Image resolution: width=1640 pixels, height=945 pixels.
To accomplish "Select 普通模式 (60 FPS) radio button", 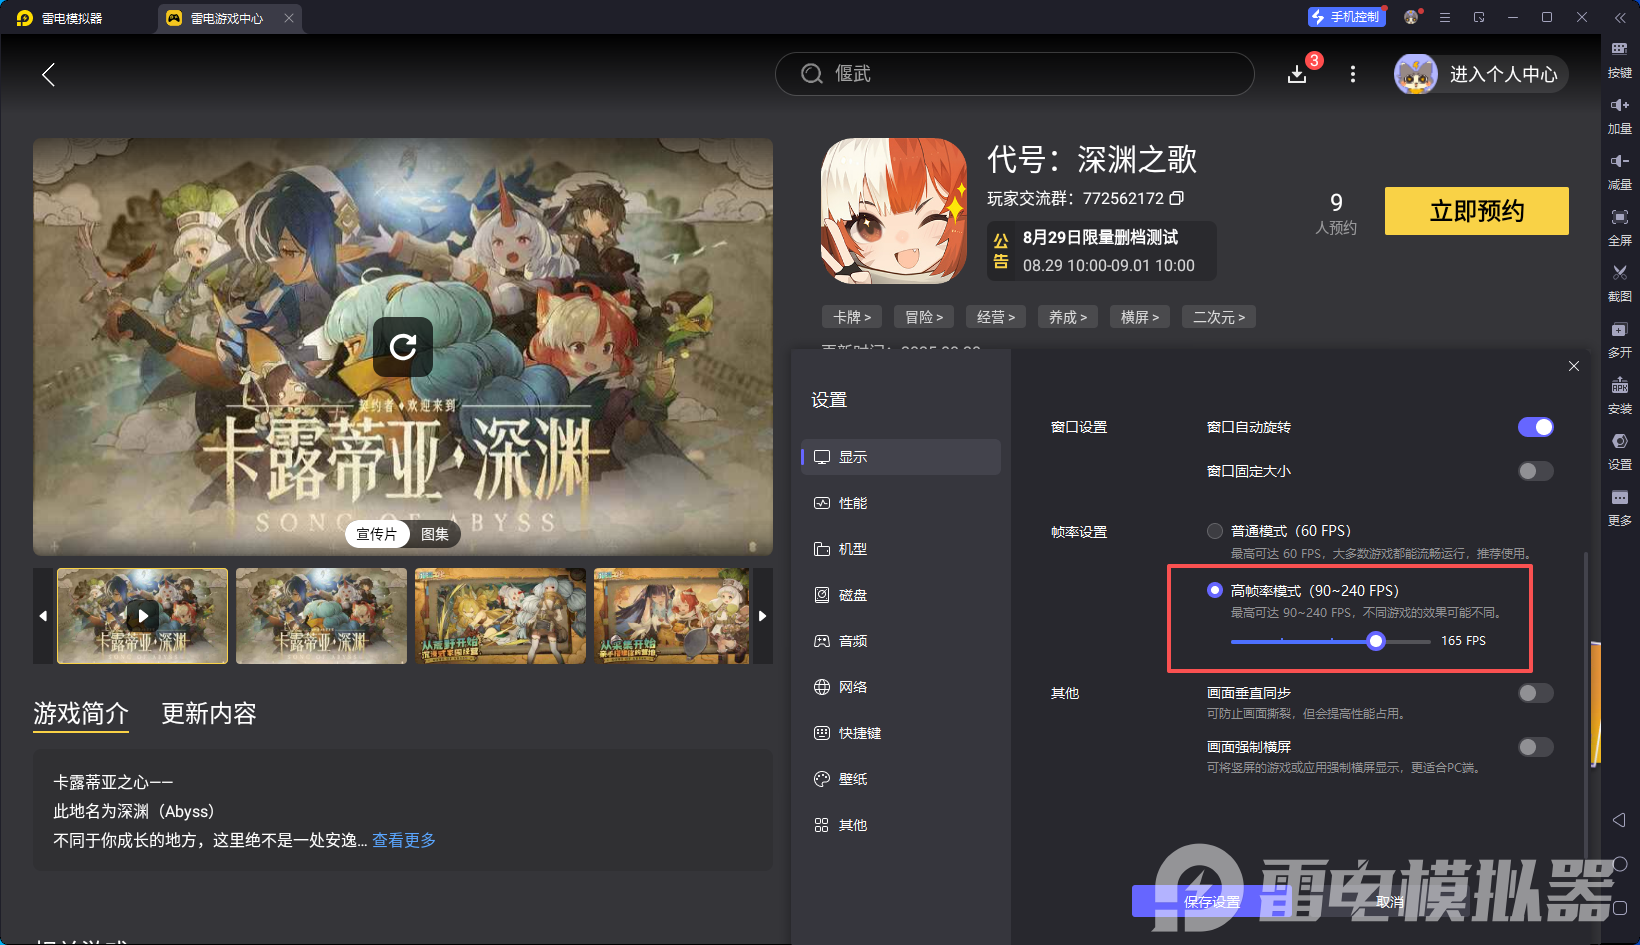I will [1215, 531].
